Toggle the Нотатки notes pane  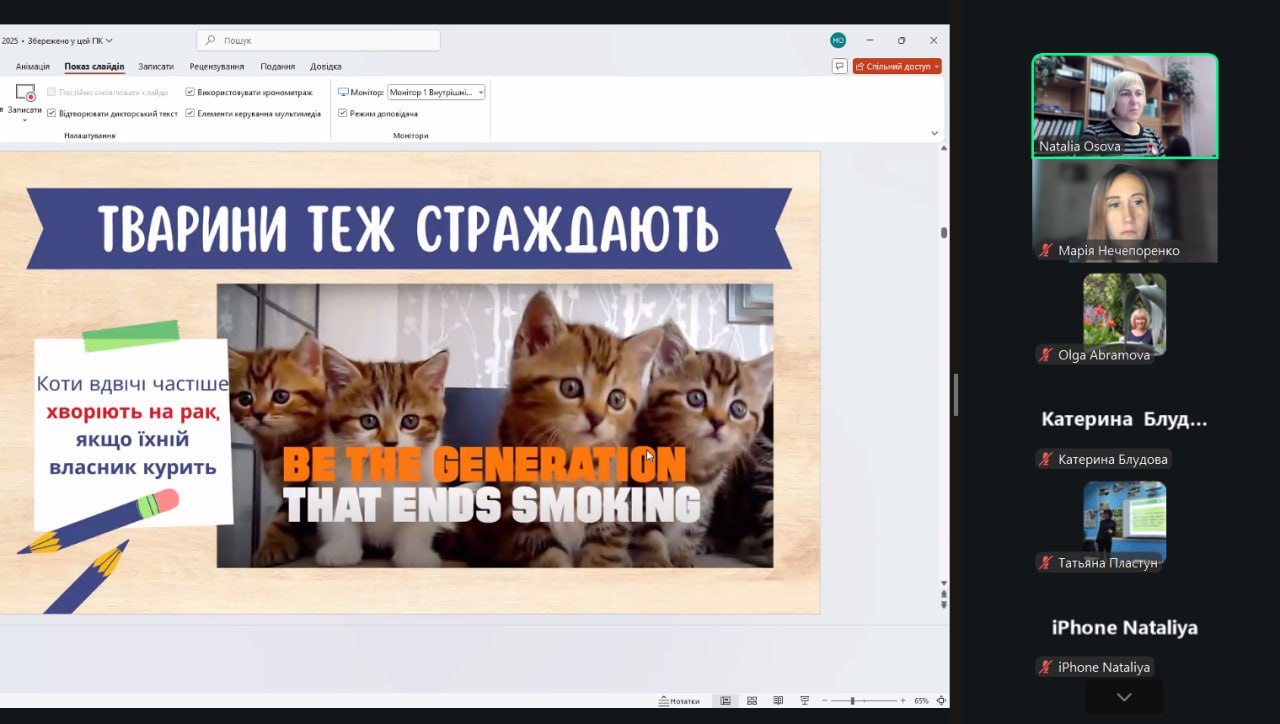(x=679, y=701)
